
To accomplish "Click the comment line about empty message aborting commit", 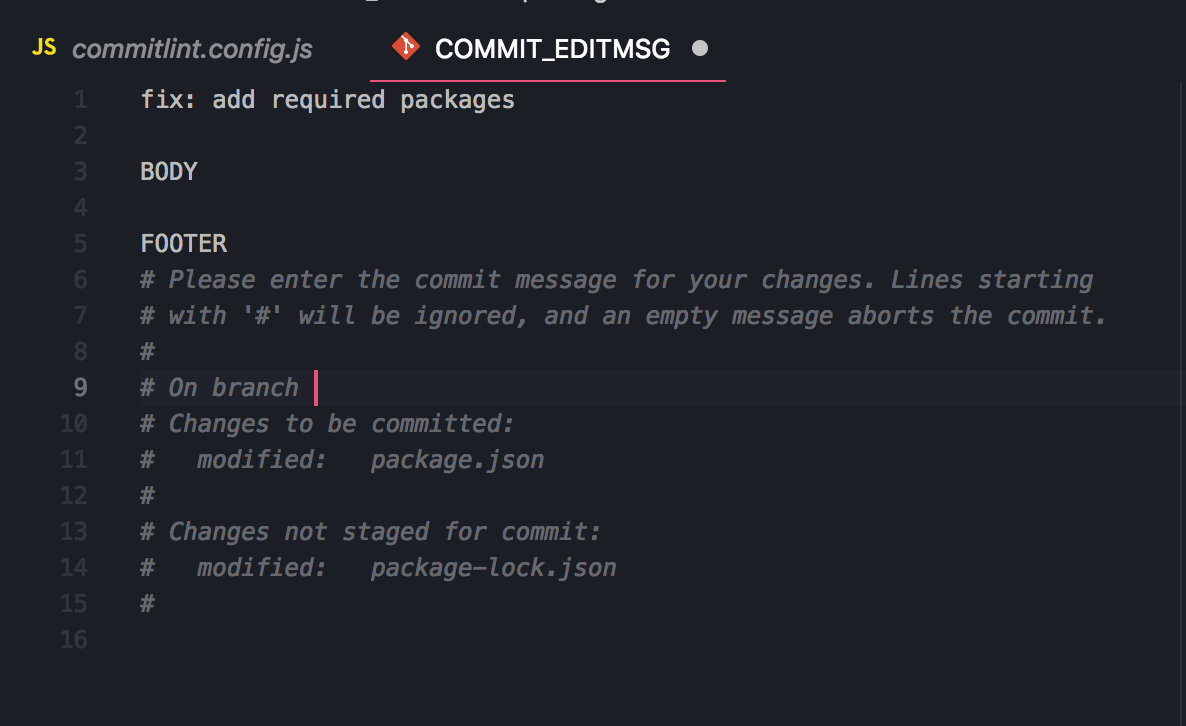I will (x=622, y=315).
